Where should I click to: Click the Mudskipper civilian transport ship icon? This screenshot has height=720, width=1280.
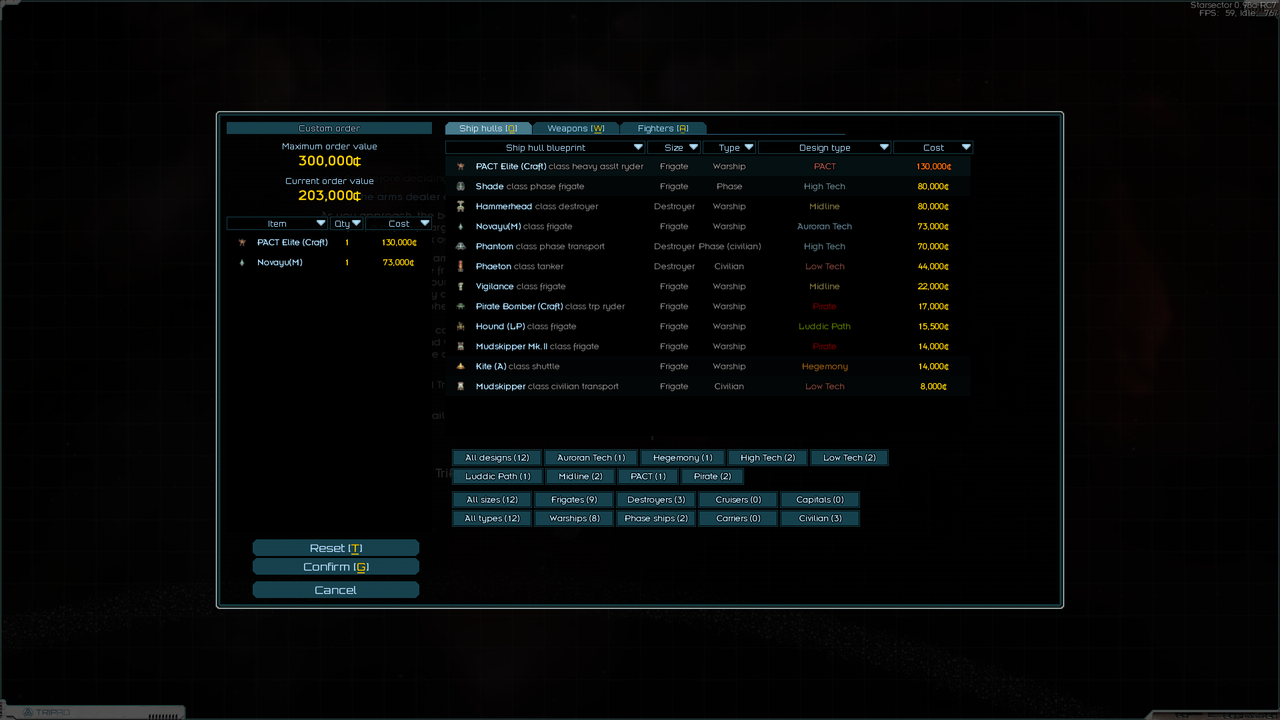point(460,386)
